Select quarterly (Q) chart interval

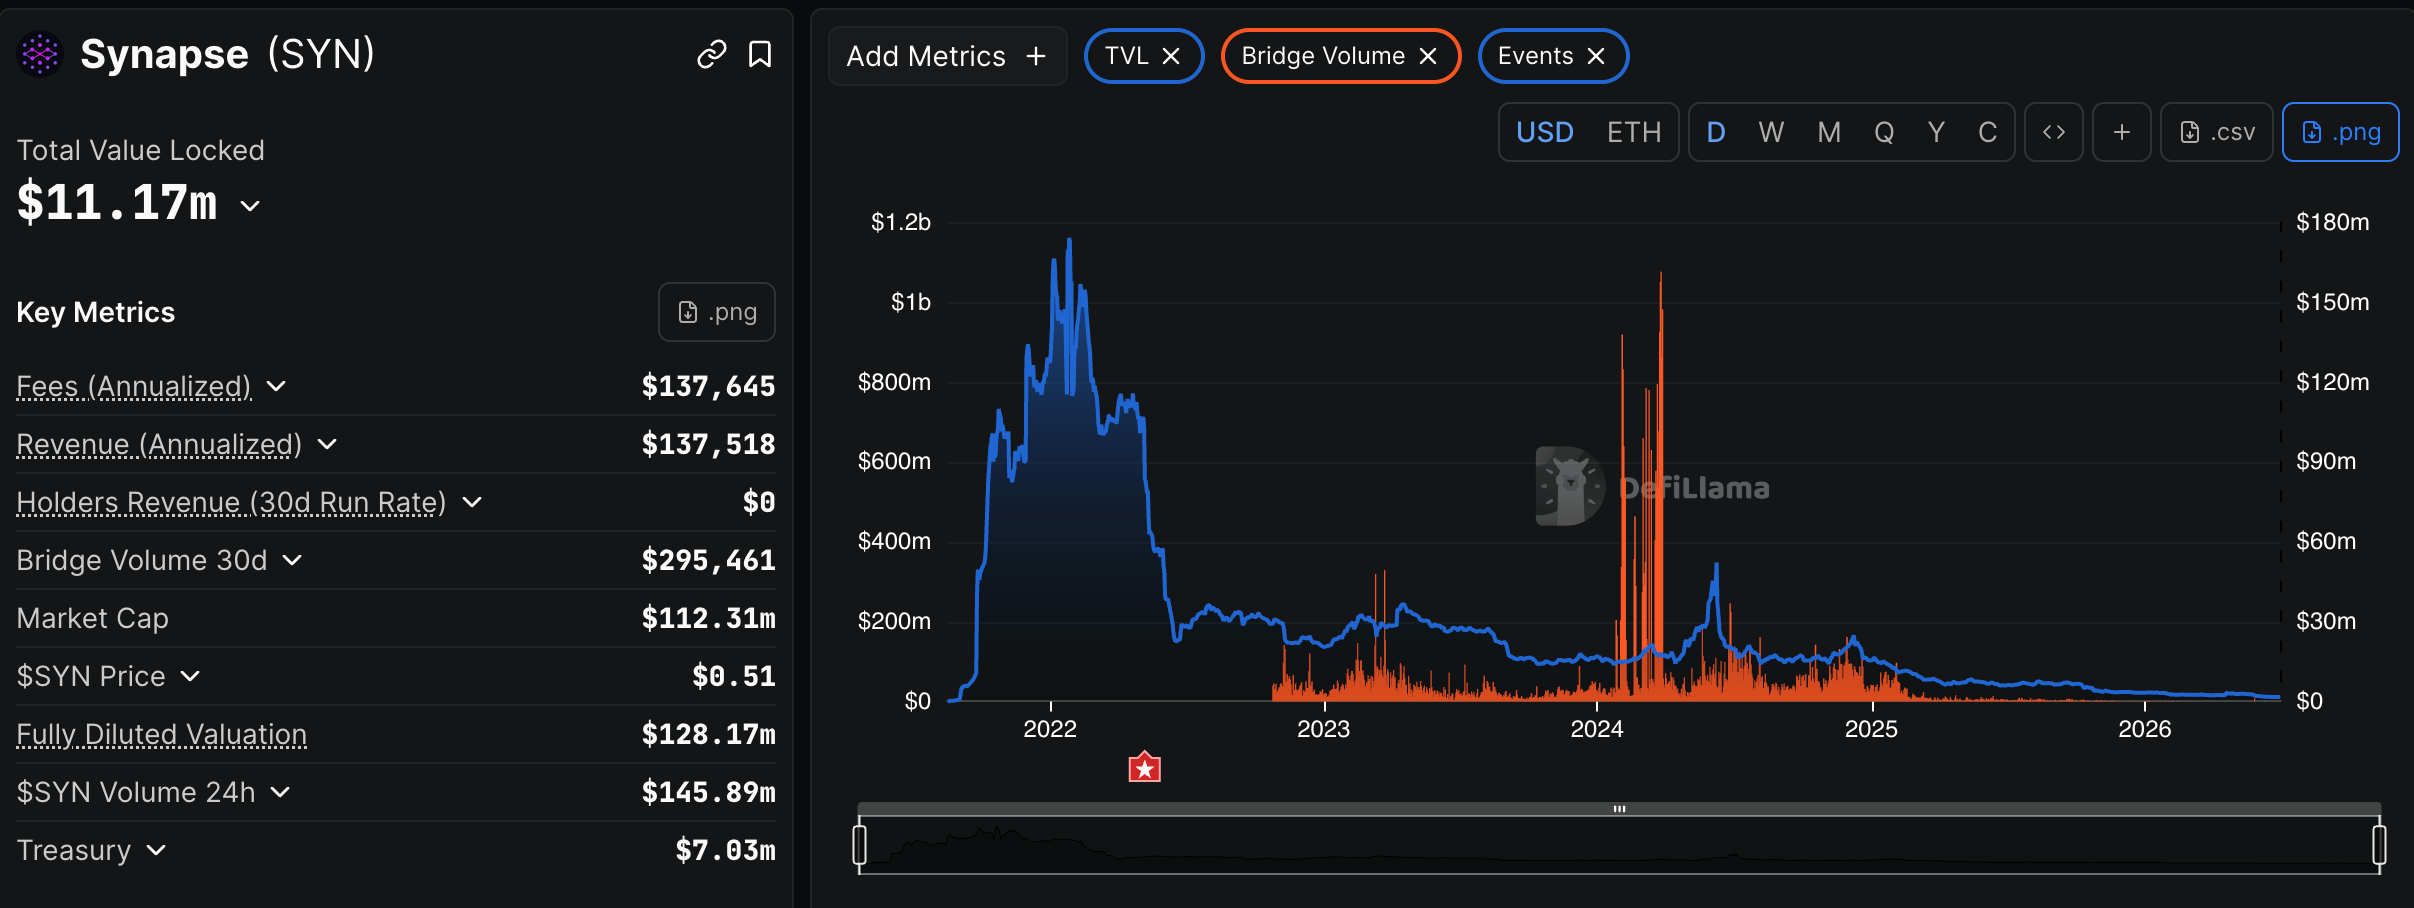[1884, 132]
